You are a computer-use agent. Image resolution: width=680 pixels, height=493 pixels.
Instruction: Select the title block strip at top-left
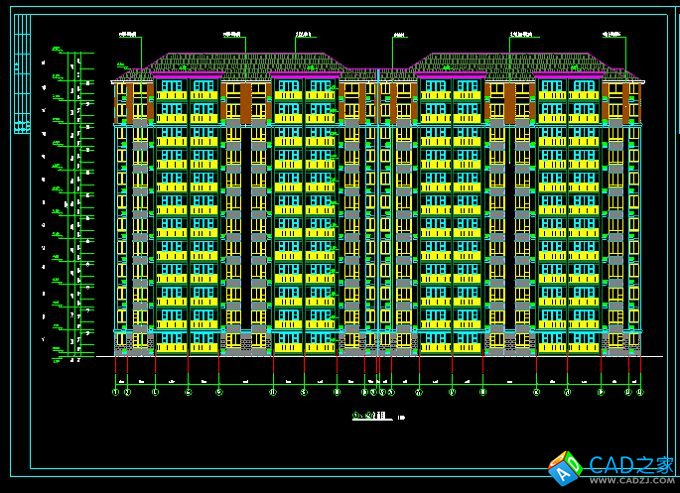coord(22,78)
